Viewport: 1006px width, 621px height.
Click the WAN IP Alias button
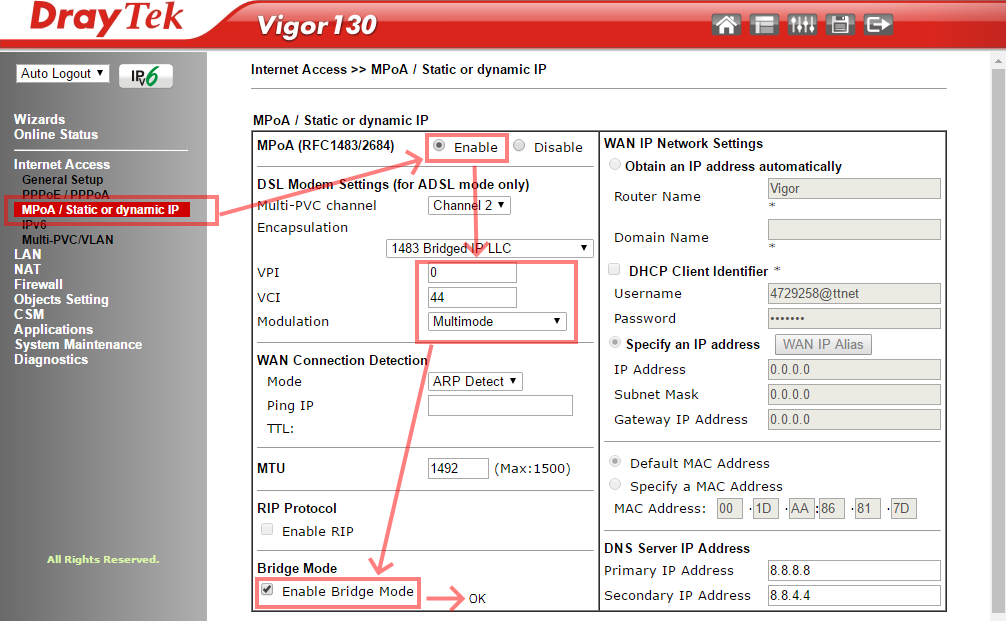click(x=824, y=344)
